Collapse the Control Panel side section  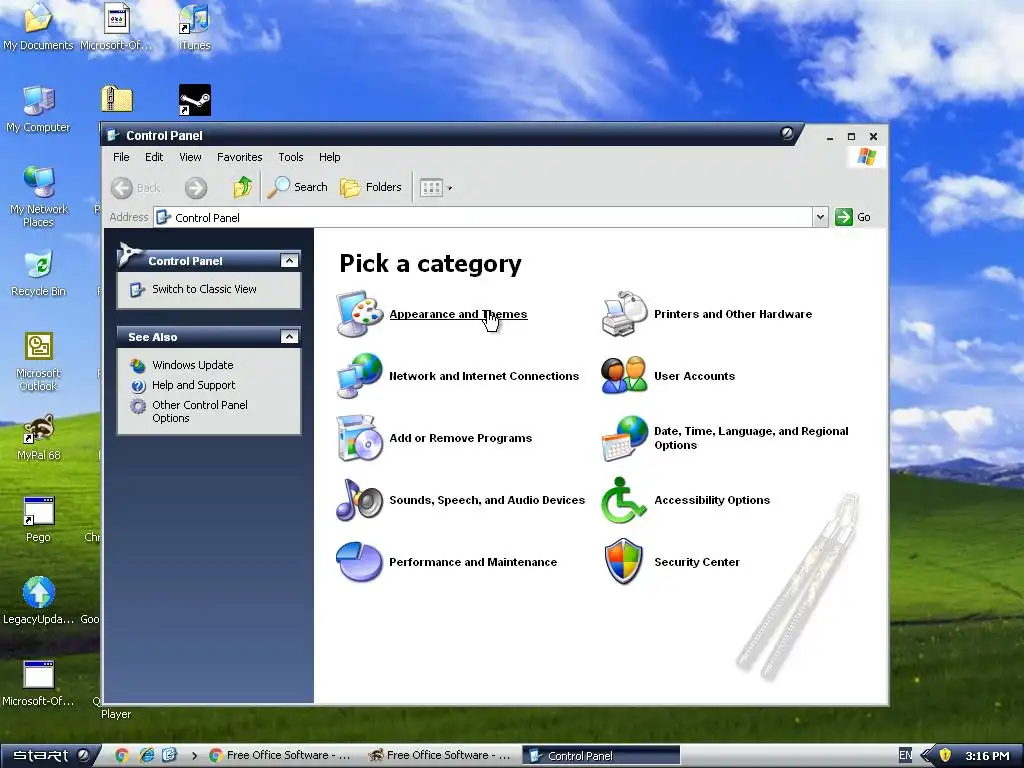(289, 261)
